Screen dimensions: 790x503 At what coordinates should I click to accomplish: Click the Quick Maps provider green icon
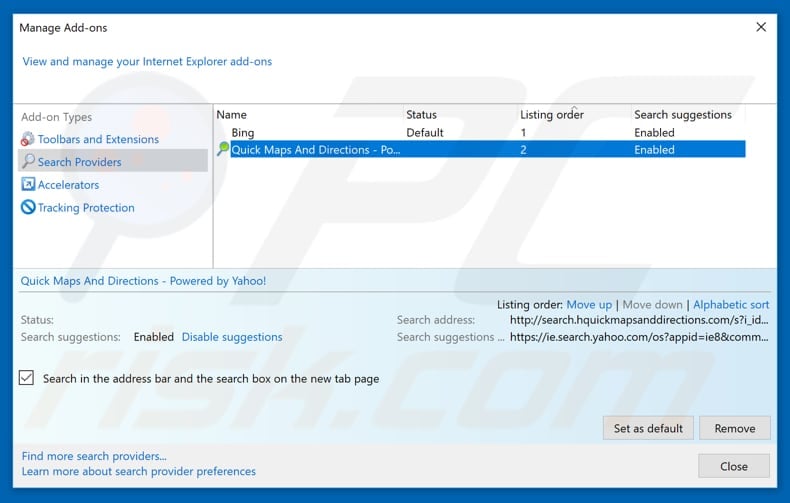pyautogui.click(x=223, y=149)
